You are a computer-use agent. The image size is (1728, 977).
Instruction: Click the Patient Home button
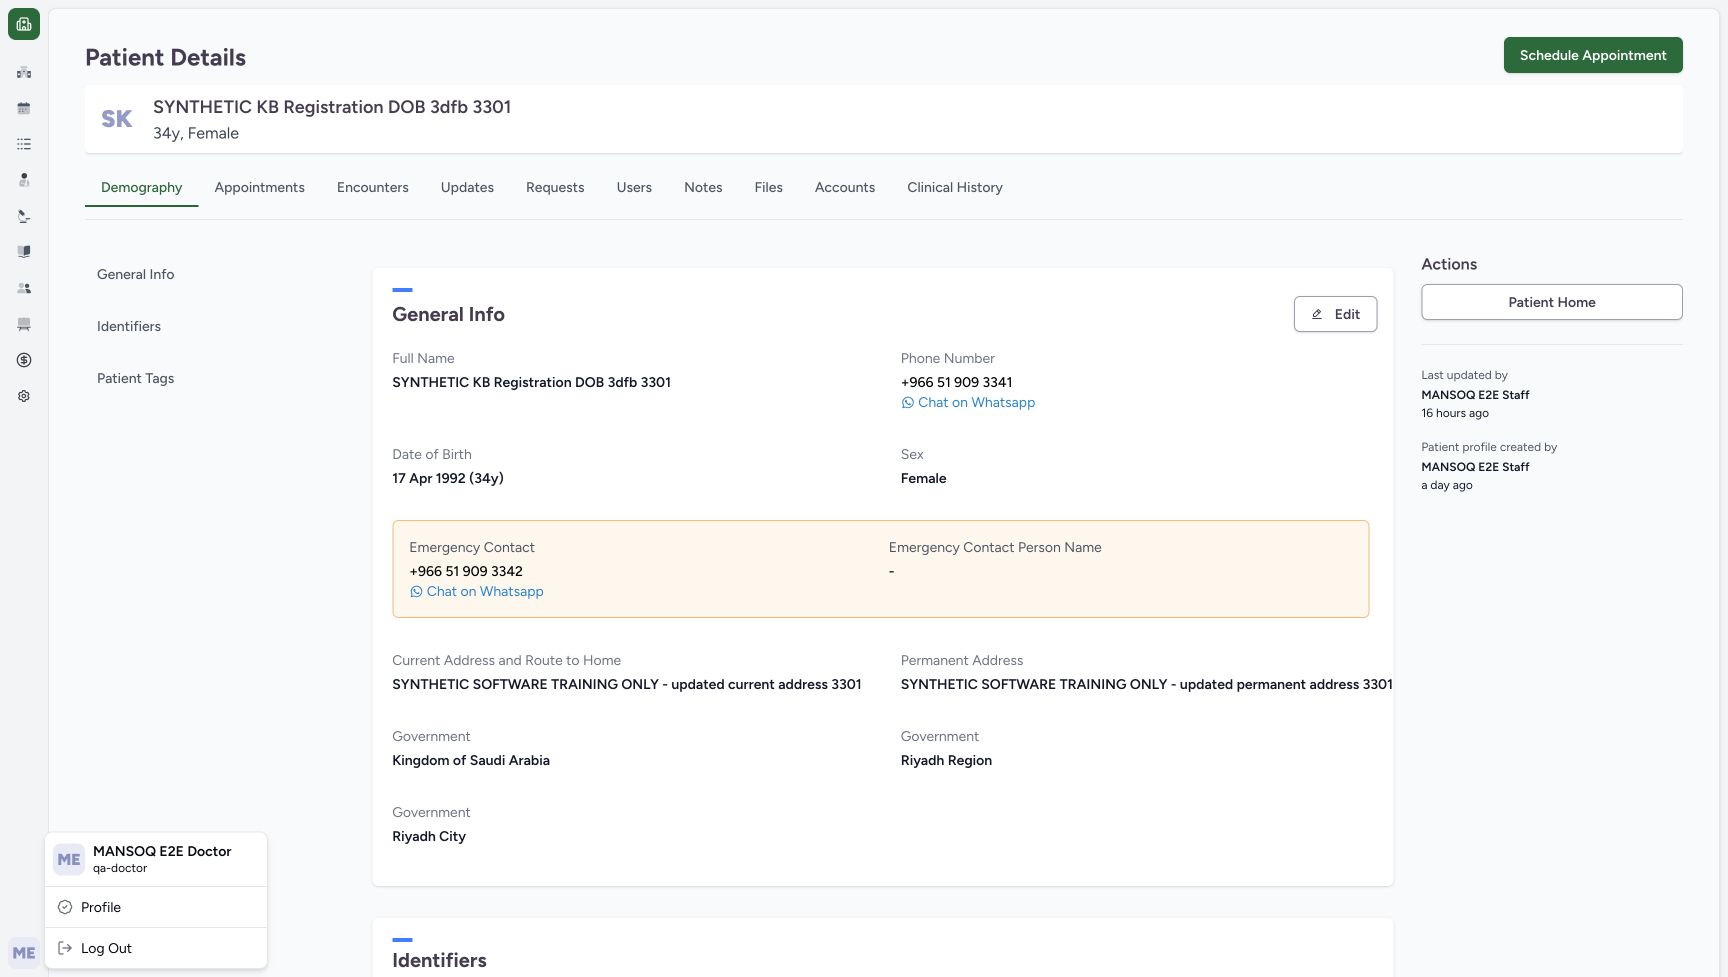(x=1552, y=302)
